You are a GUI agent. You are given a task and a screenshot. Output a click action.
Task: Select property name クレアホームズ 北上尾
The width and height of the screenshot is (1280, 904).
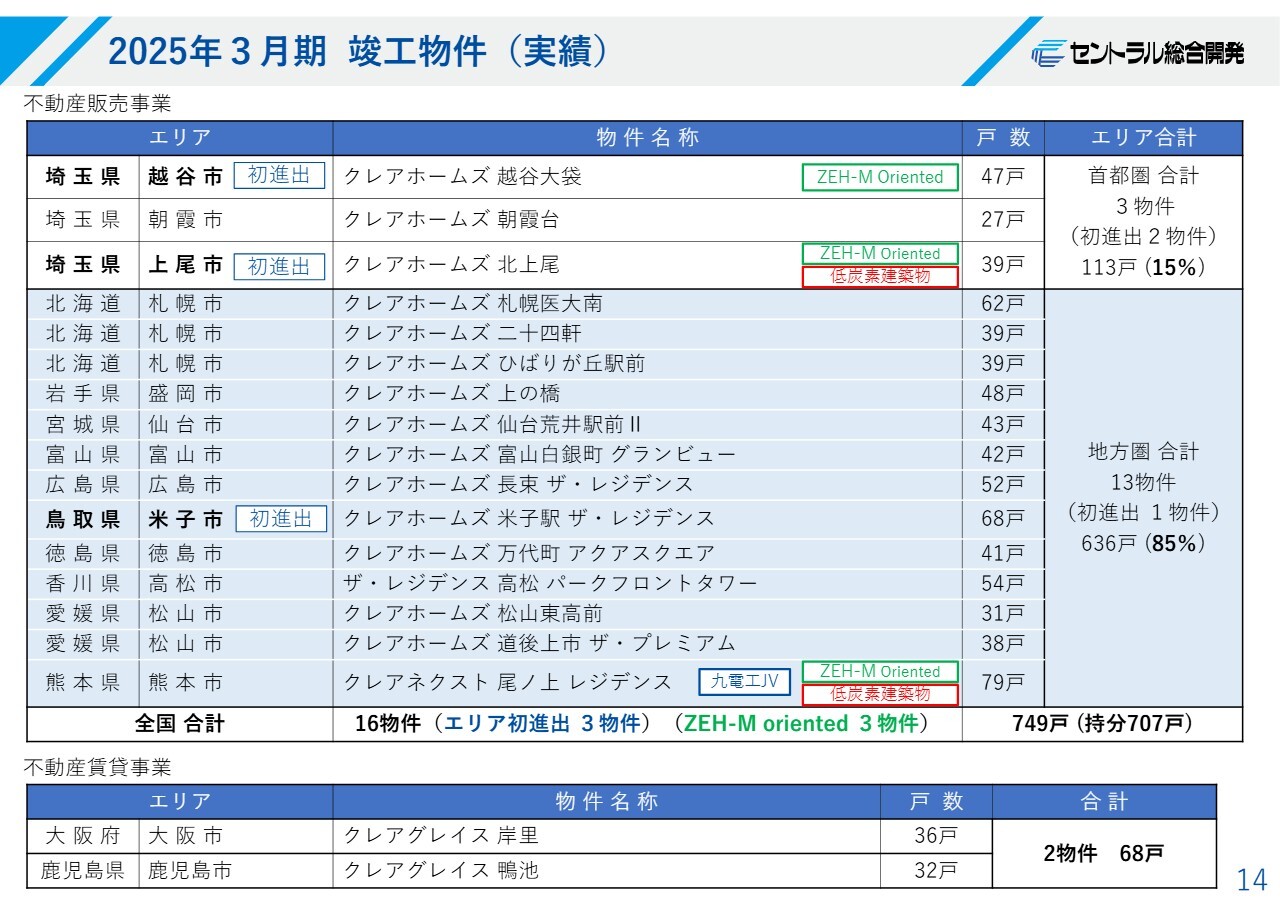451,265
